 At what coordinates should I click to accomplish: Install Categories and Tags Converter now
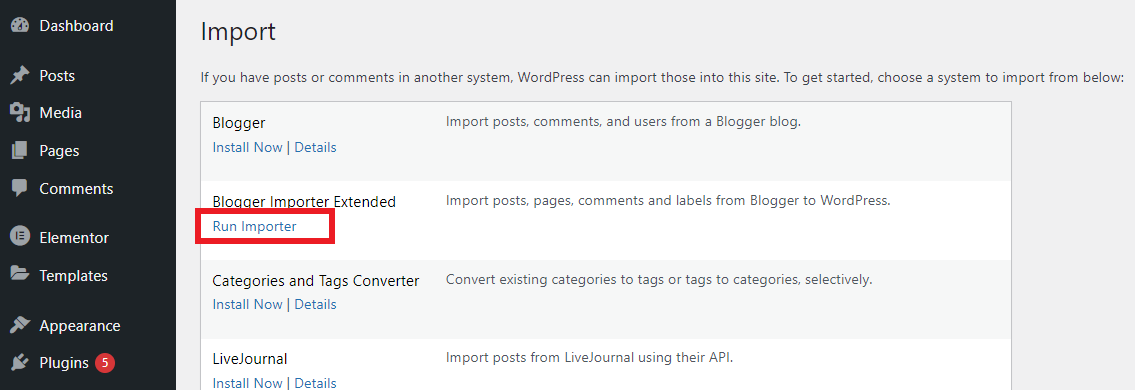click(247, 304)
